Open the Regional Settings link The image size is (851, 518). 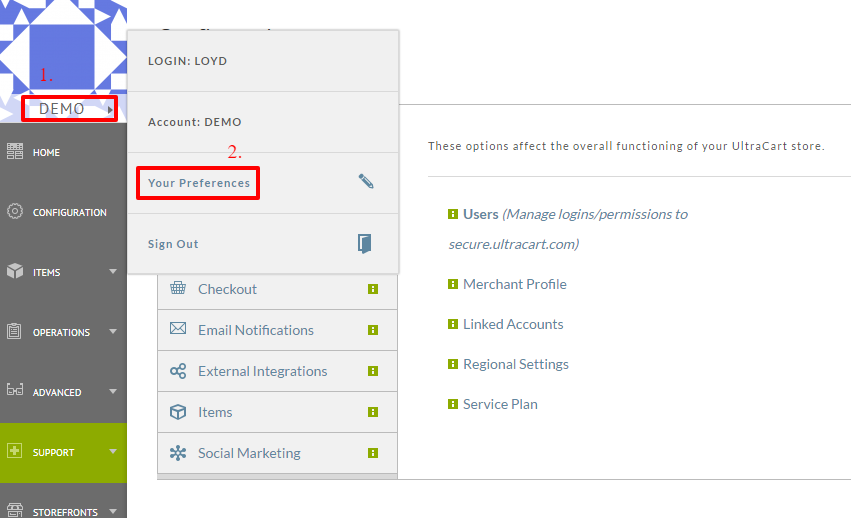click(x=516, y=364)
